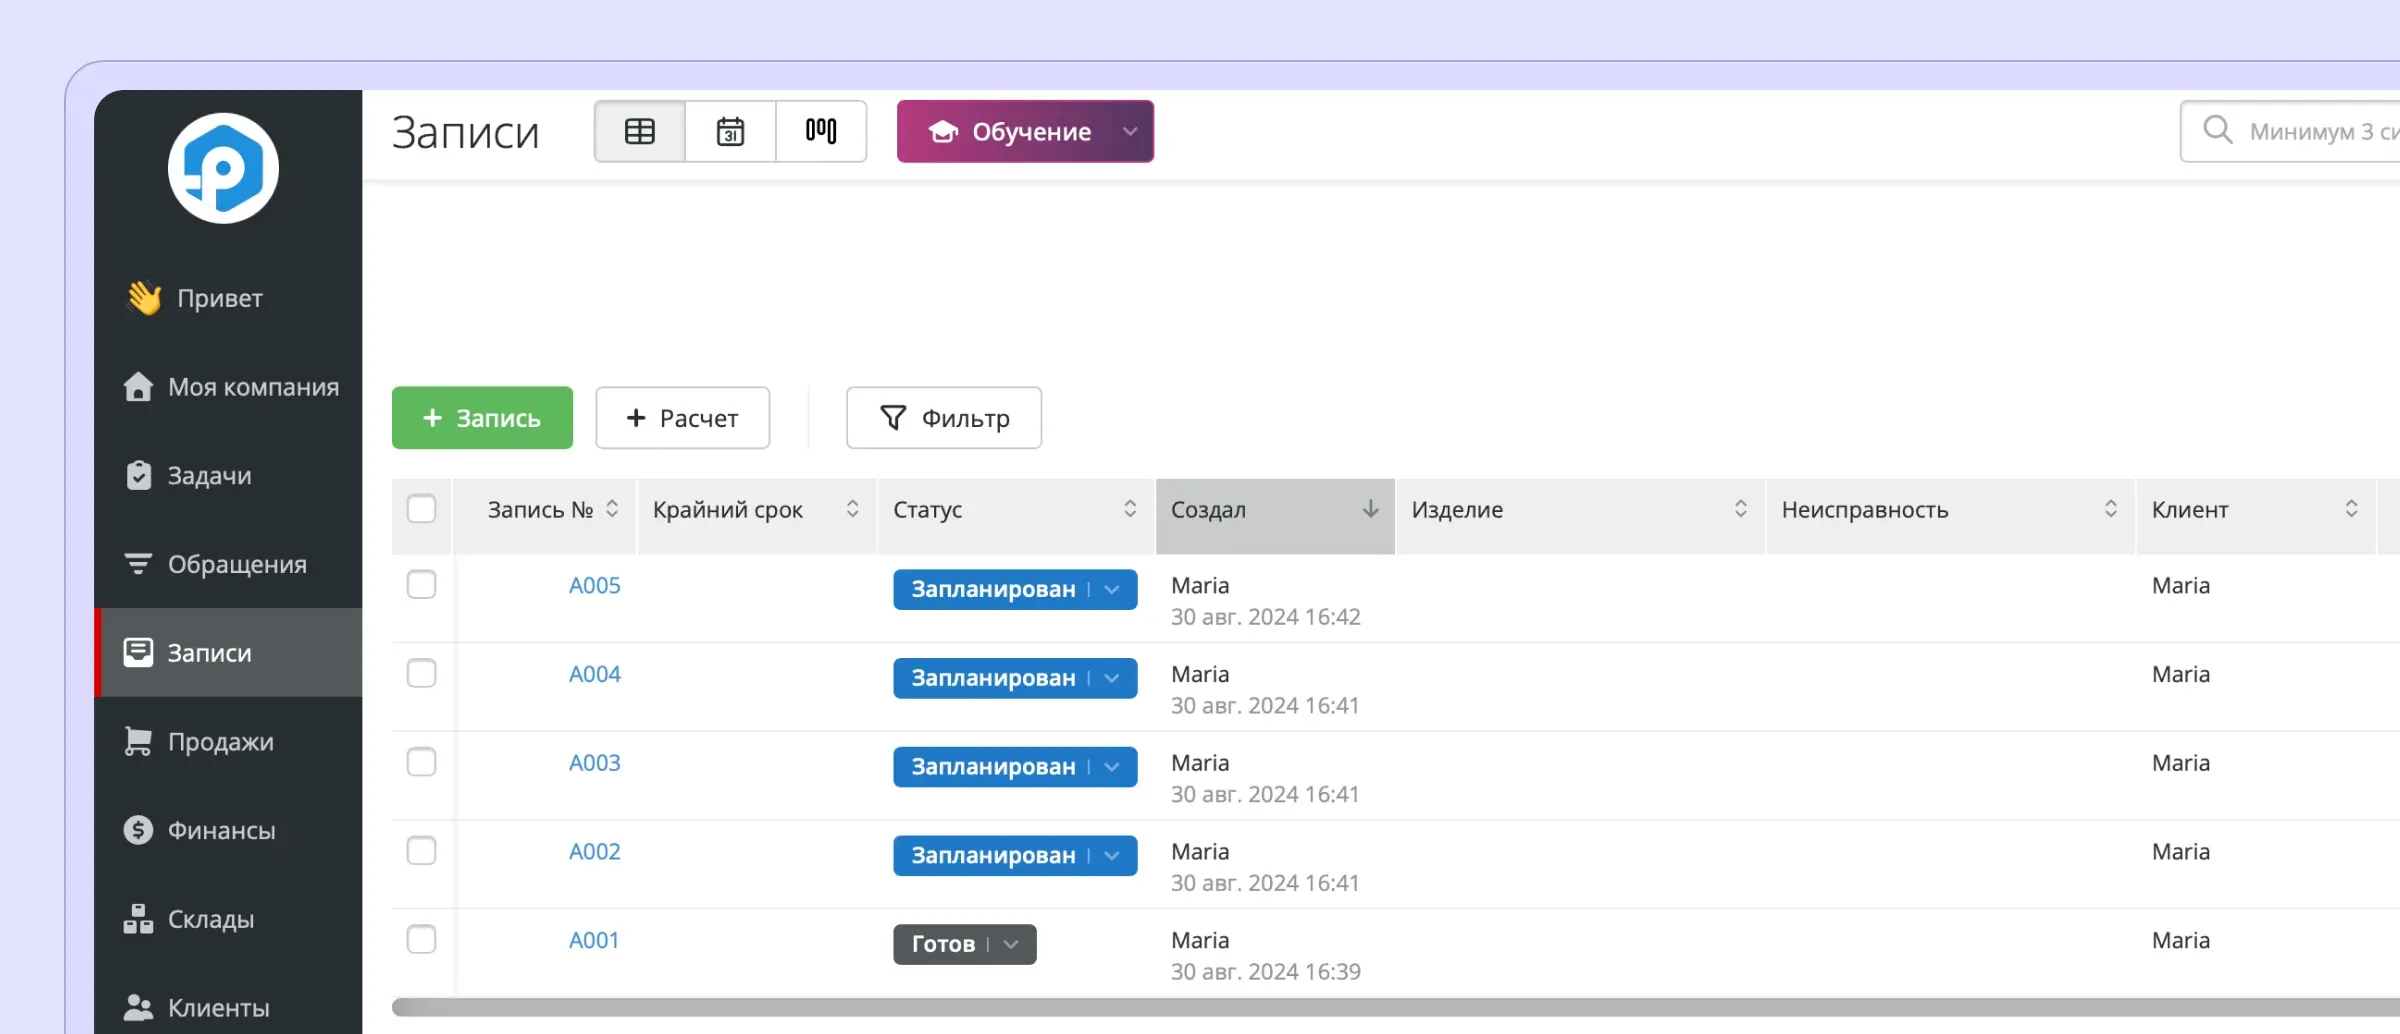The height and width of the screenshot is (1034, 2400).
Task: Open the Обучение dropdown
Action: 1024,131
